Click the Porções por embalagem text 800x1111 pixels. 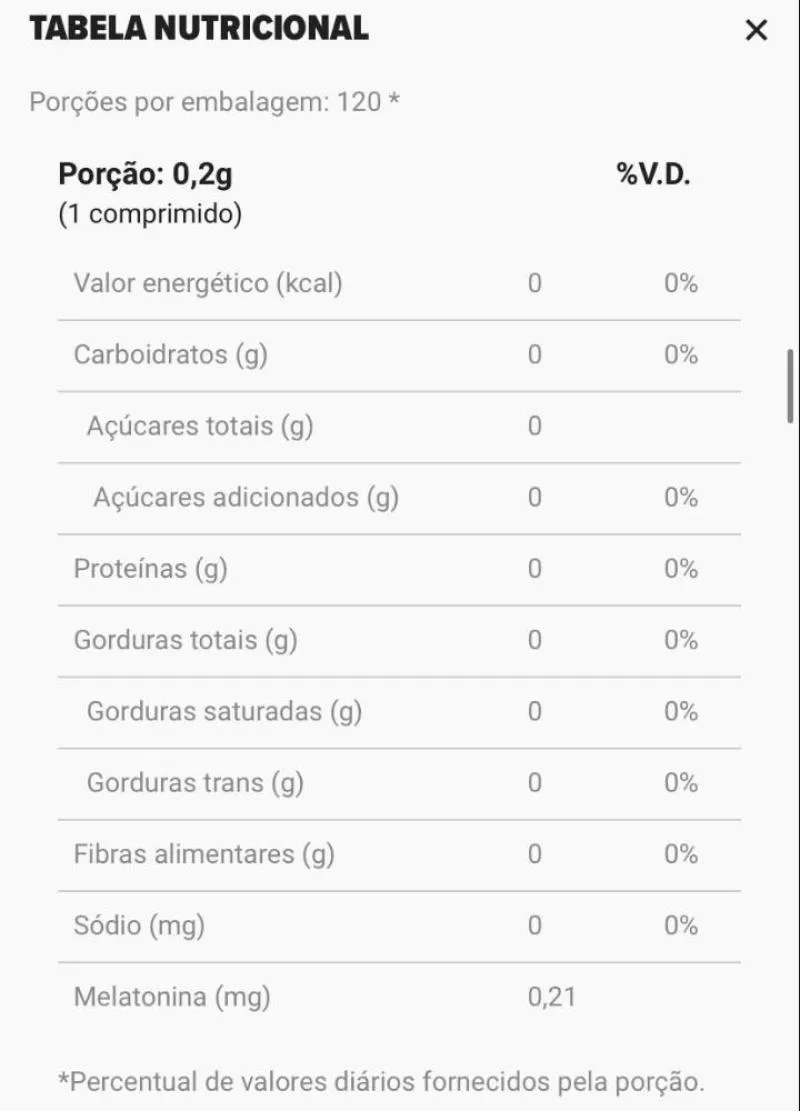214,102
